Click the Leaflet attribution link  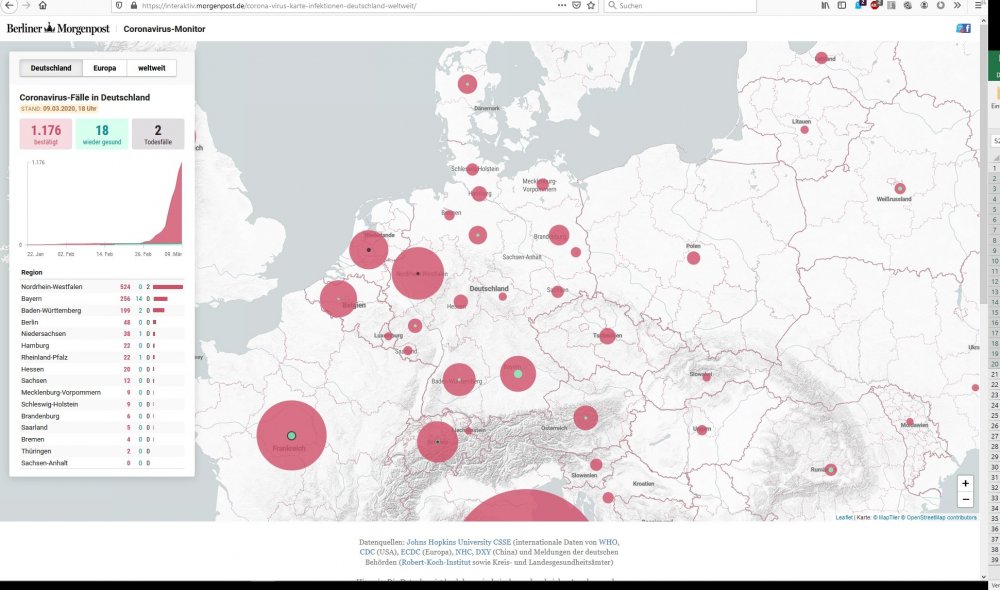click(844, 517)
